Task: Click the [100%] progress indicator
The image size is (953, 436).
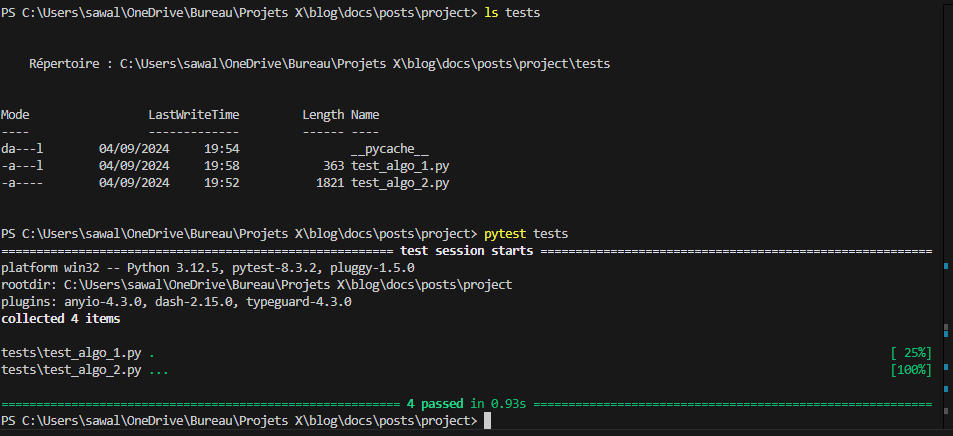Action: 910,370
